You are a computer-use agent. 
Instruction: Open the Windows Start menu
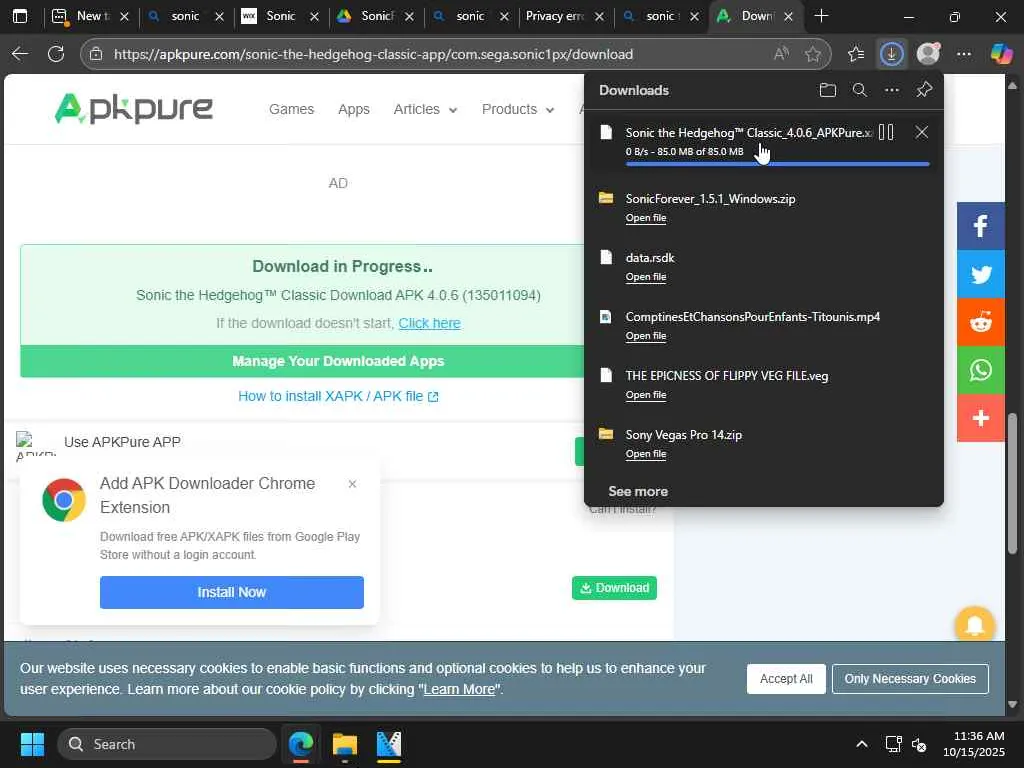click(32, 744)
